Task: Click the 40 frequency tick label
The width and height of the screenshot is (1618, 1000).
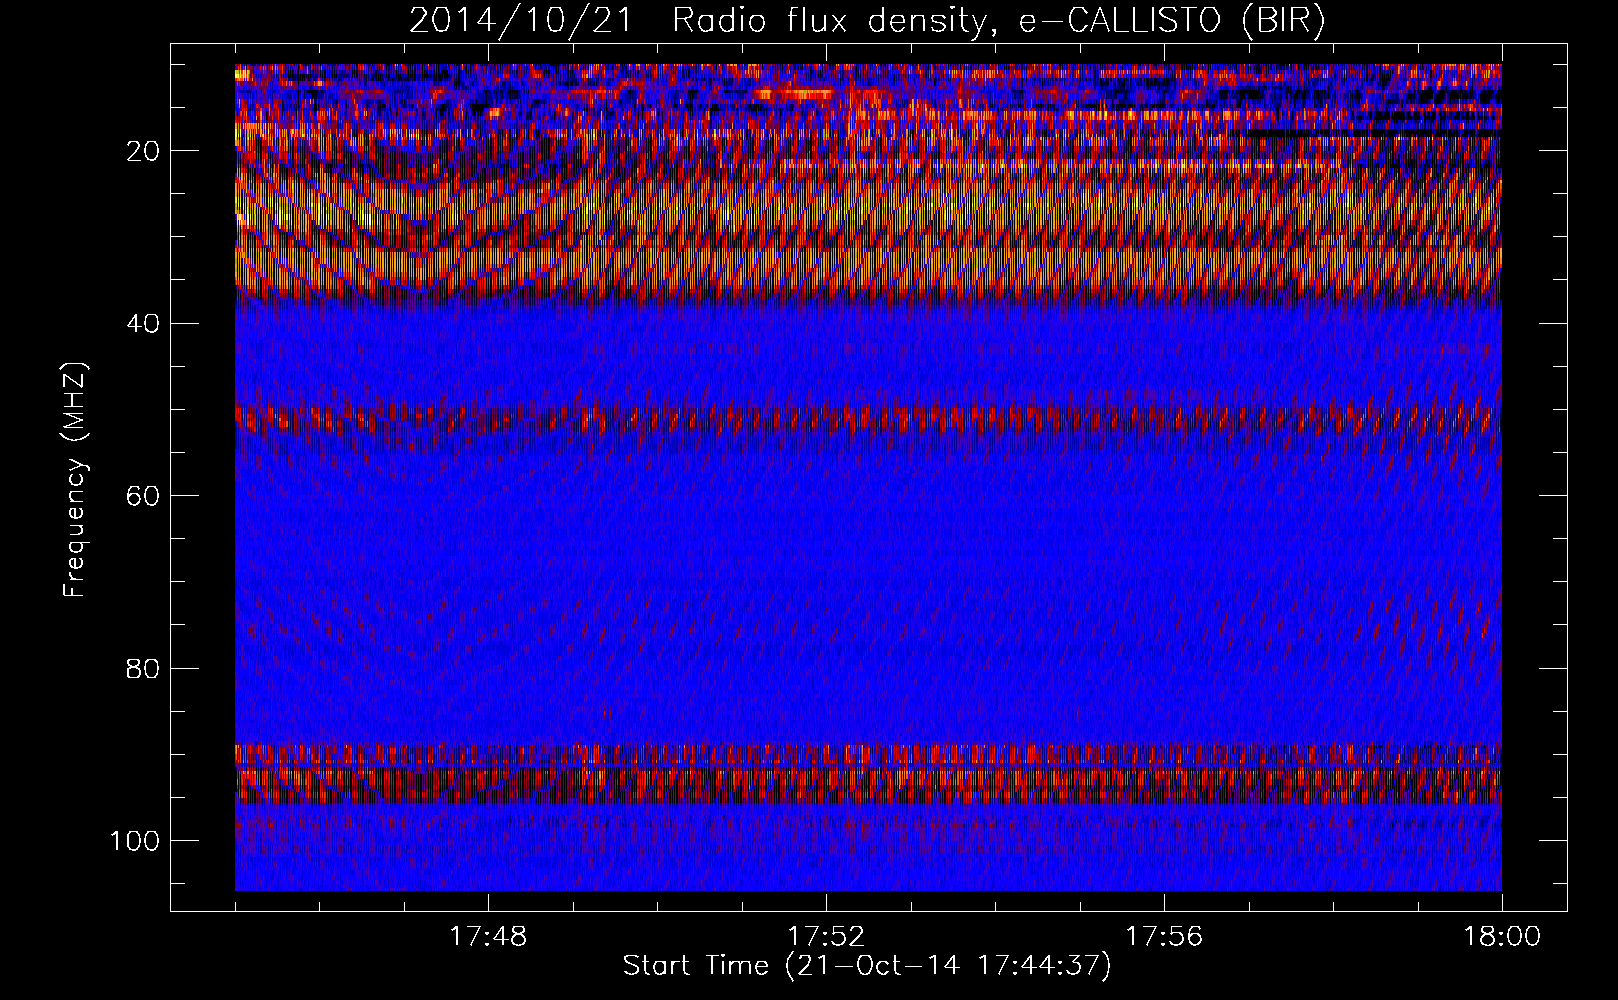Action: click(x=144, y=323)
